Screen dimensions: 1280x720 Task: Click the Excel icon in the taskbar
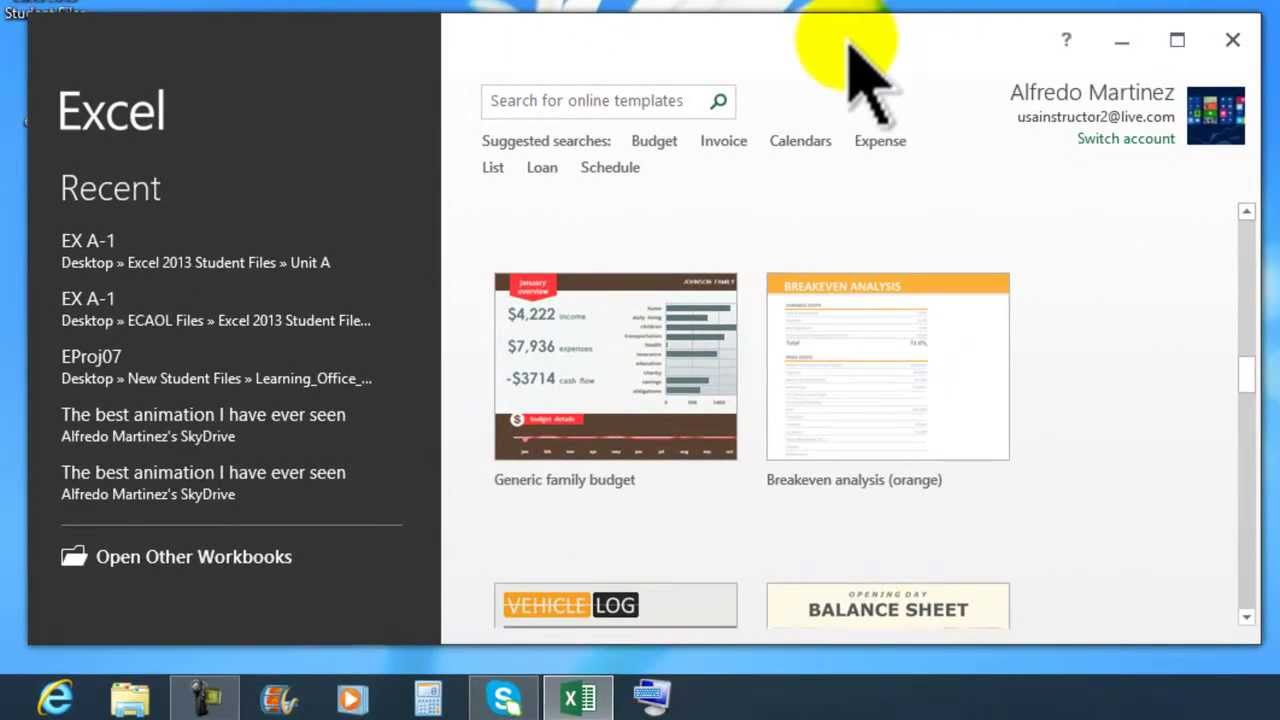[578, 698]
